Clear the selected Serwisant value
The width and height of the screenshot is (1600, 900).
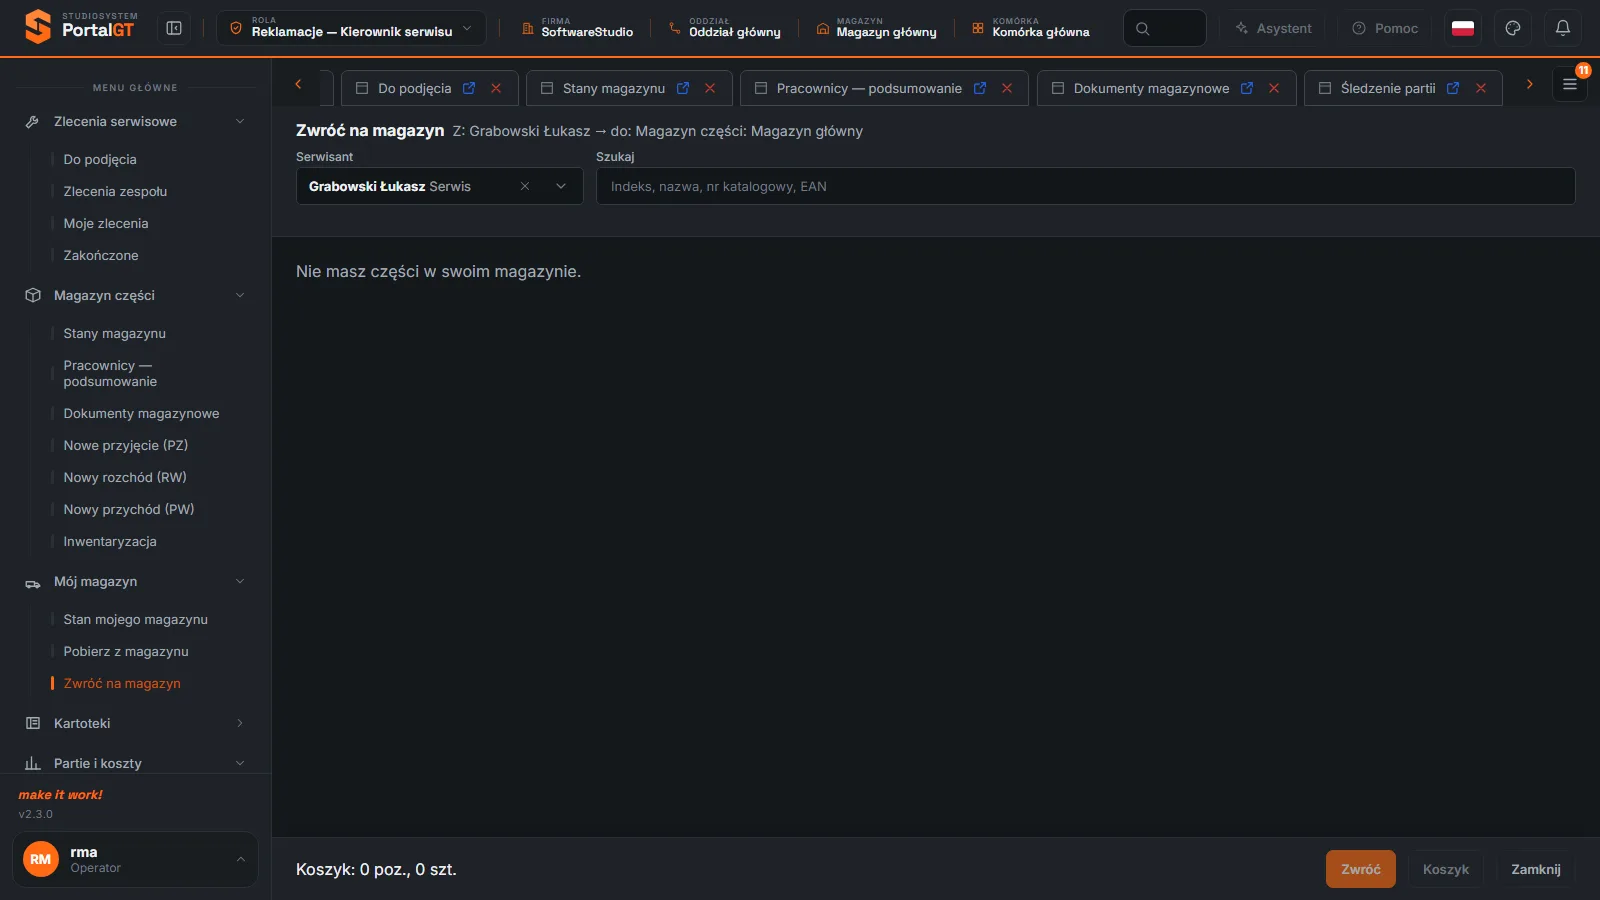pos(525,186)
